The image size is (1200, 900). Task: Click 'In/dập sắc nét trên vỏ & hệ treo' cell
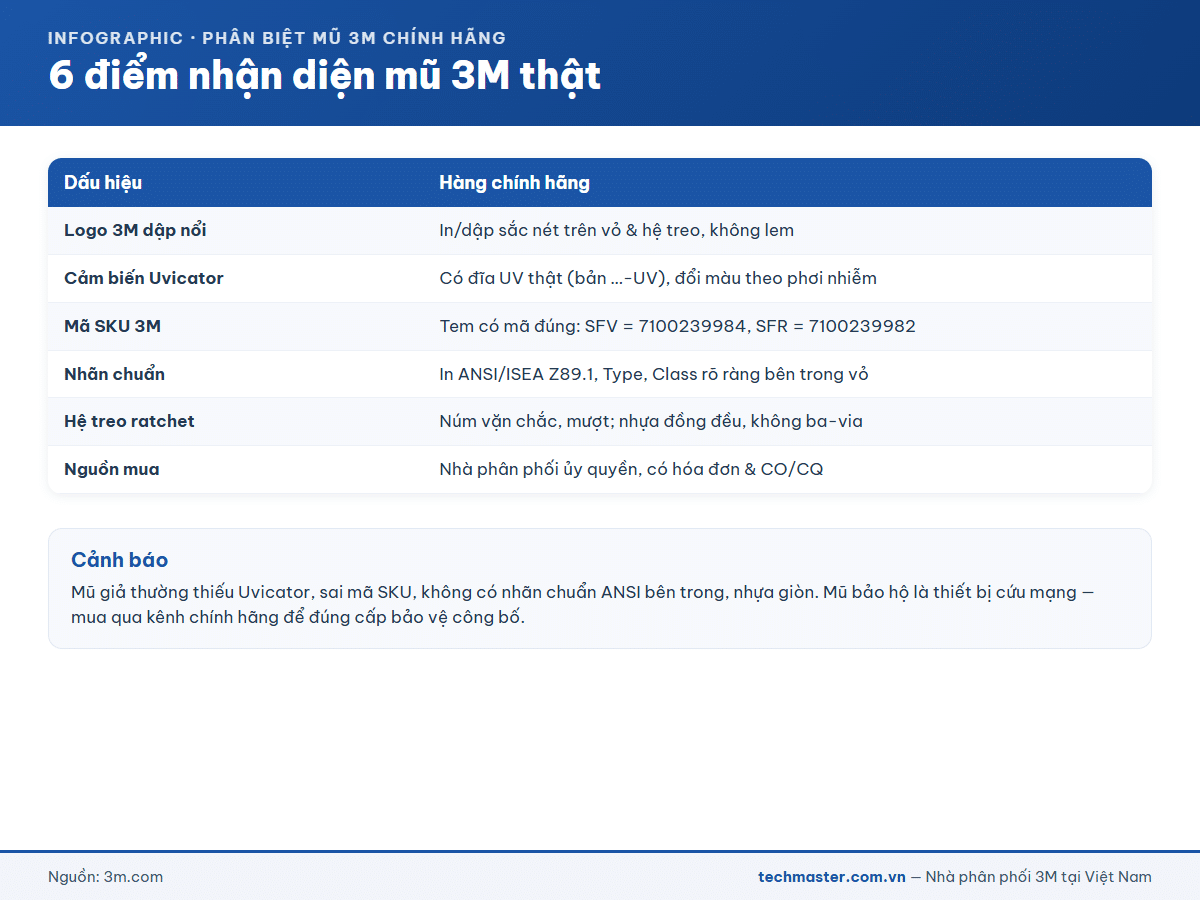[616, 231]
